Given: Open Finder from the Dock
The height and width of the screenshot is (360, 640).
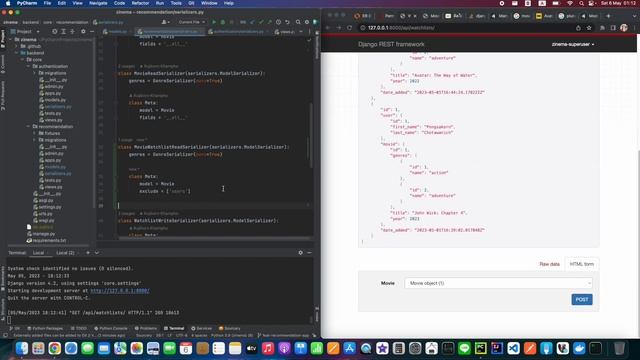Looking at the screenshot, I should pos(22,348).
